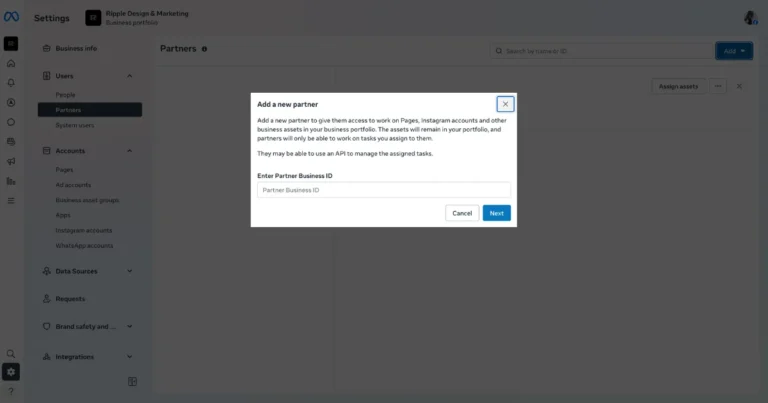Click the Brand safety shield icon
Viewport: 768px width, 403px height.
(47, 327)
